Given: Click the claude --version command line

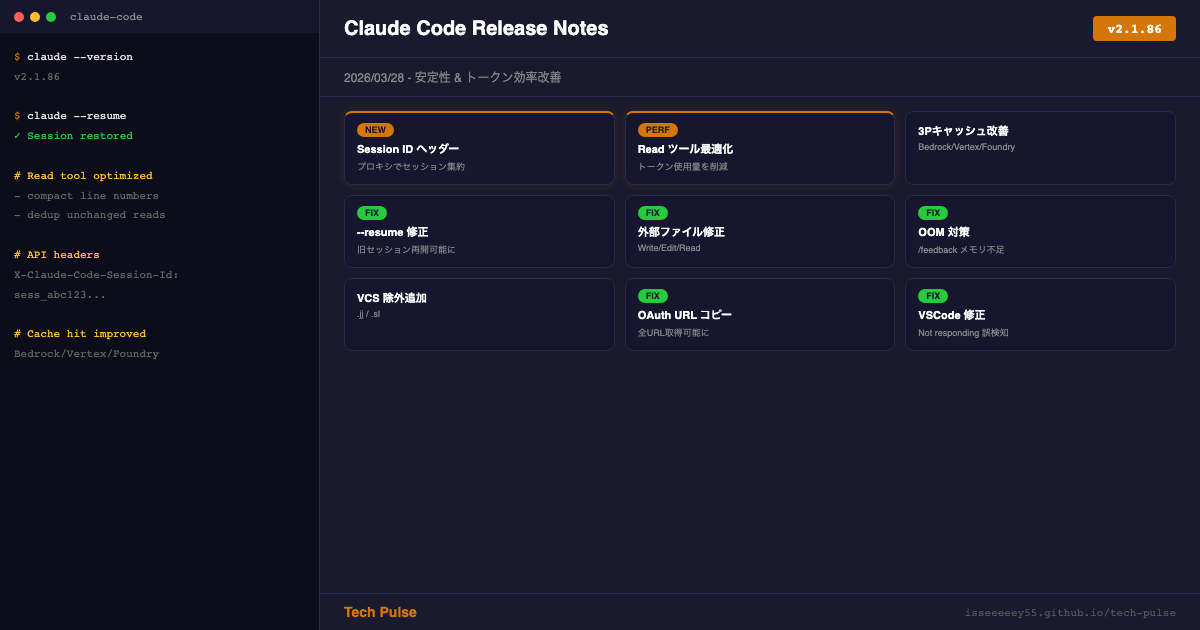Looking at the screenshot, I should coord(79,57).
